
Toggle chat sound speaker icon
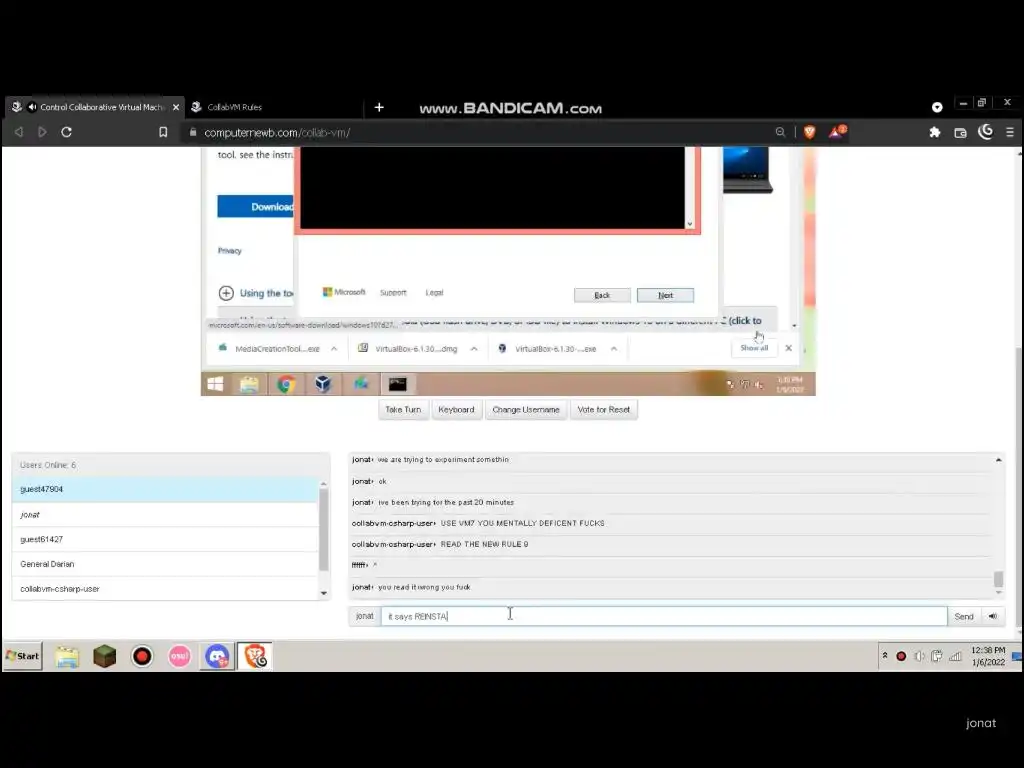(993, 616)
